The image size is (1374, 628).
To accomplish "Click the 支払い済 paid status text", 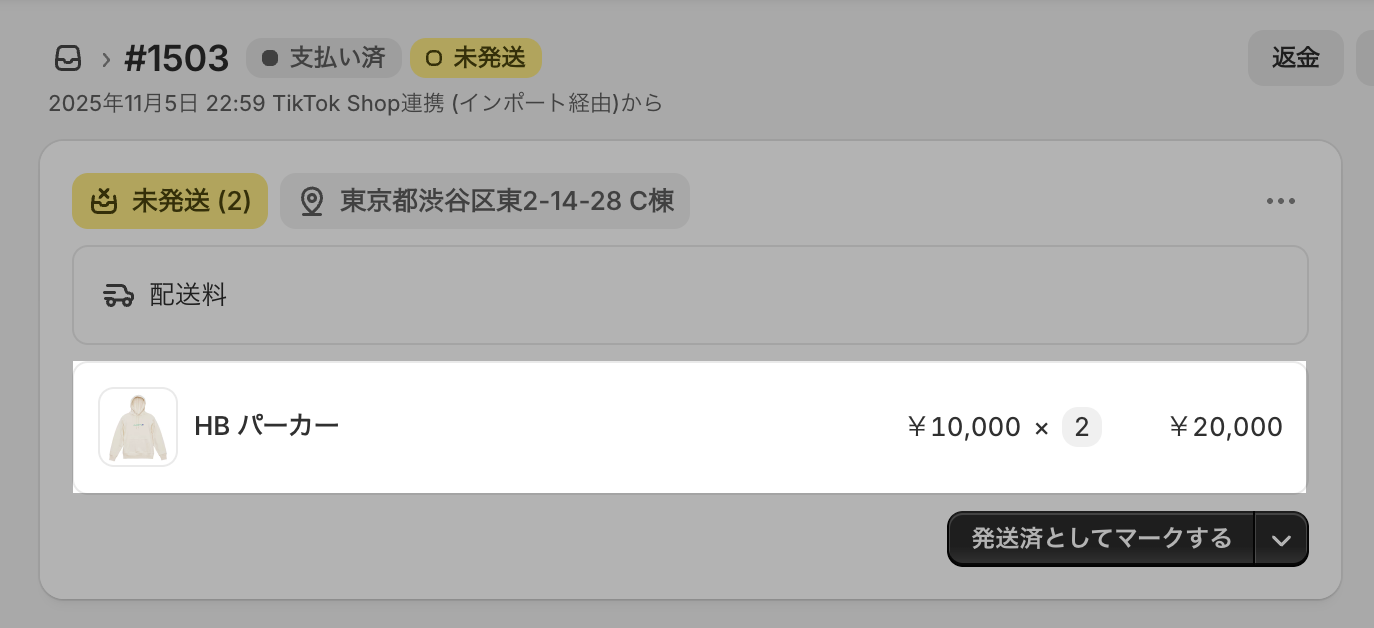I will click(337, 58).
